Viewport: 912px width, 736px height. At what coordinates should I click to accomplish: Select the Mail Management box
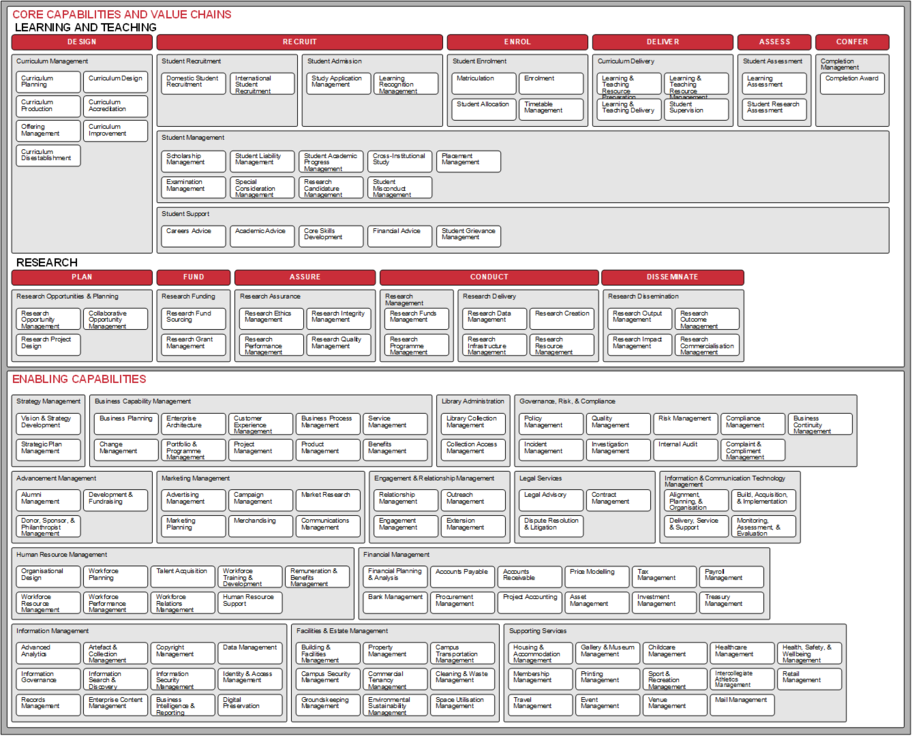[x=742, y=705]
